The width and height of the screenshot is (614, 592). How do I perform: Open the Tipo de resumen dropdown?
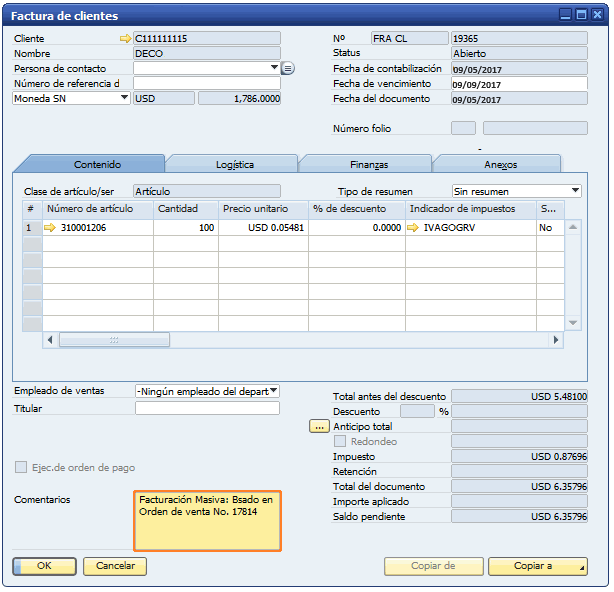click(x=575, y=191)
